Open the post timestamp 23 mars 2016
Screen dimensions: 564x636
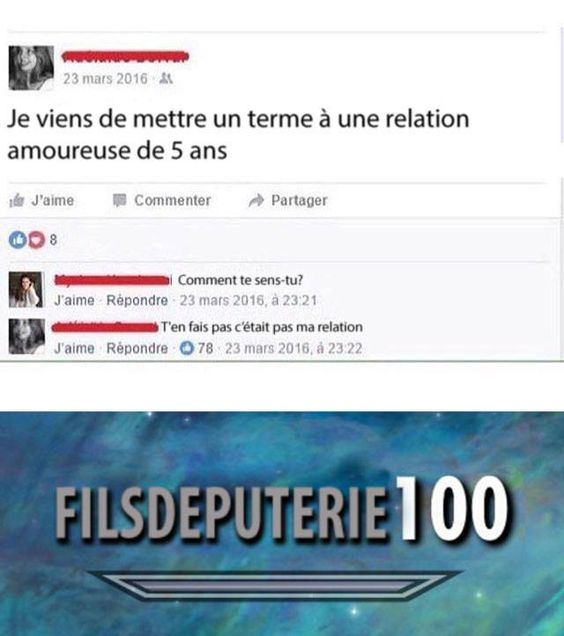point(105,78)
